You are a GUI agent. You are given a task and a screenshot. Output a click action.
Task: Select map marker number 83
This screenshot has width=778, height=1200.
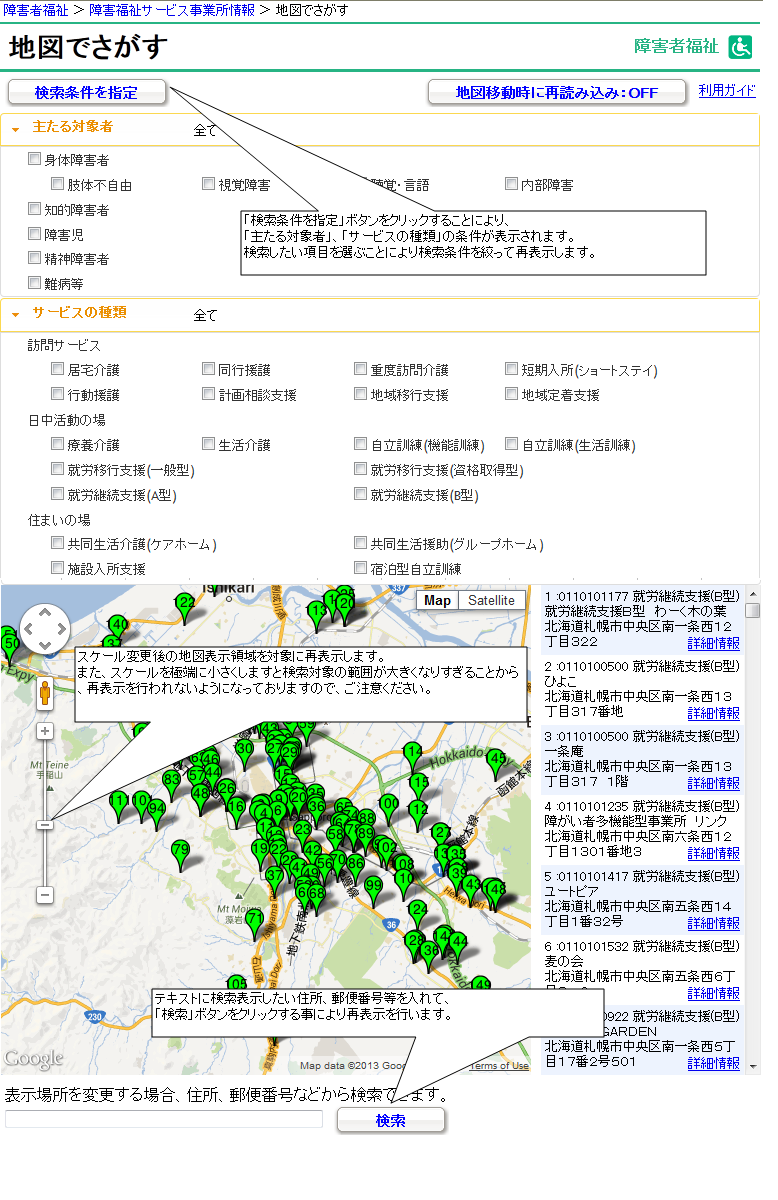(172, 783)
